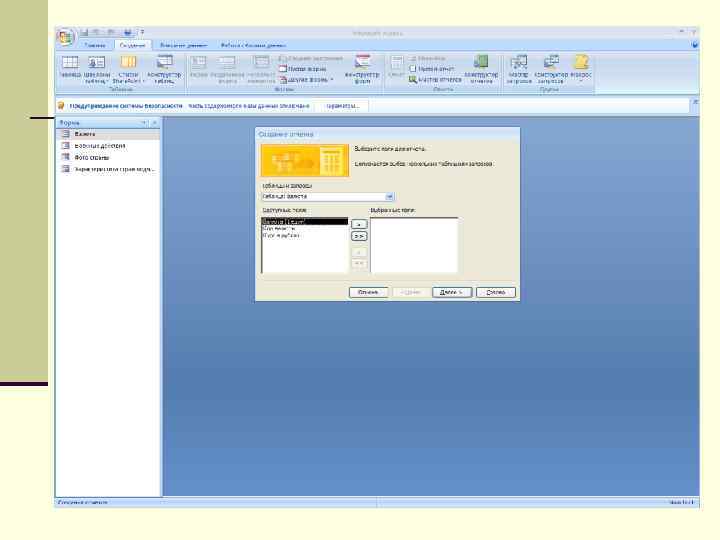The image size is (720, 540).
Task: Click the Пустой отчет button
Action: [x=432, y=69]
